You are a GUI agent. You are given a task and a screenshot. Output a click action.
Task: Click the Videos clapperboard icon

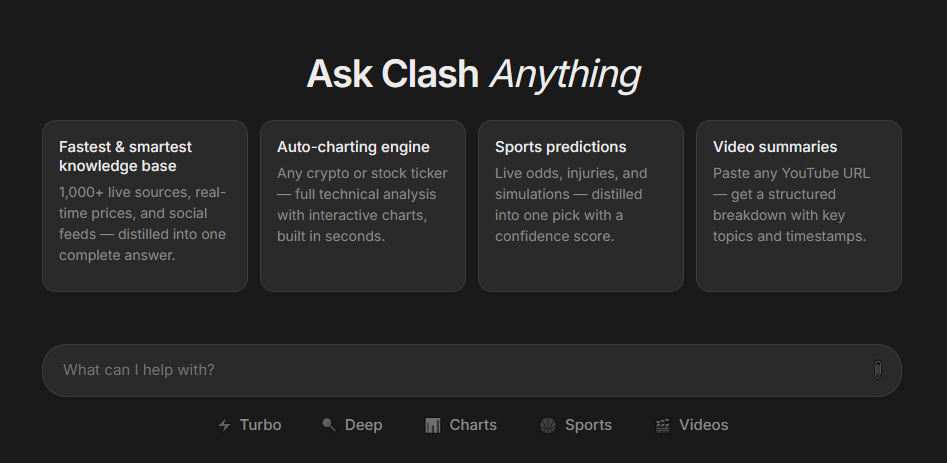662,425
